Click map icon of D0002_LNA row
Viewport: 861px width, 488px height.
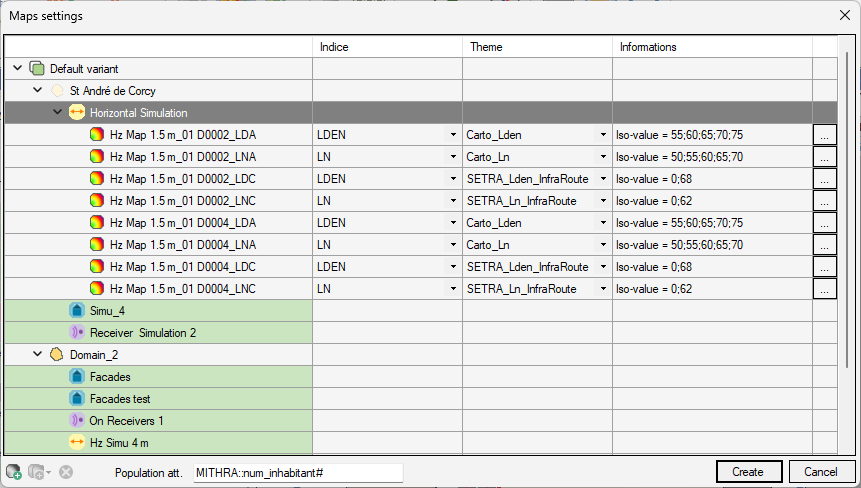point(97,156)
